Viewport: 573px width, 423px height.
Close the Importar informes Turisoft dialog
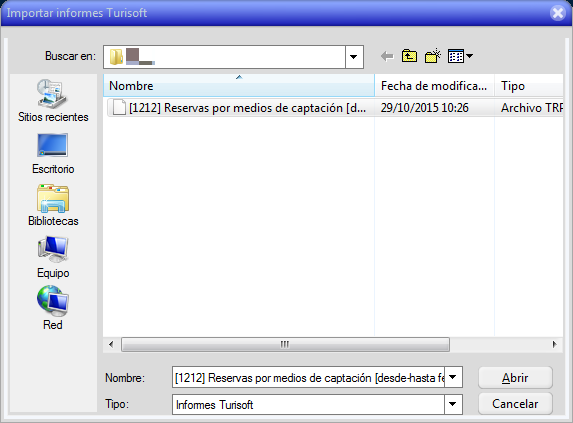pyautogui.click(x=558, y=13)
